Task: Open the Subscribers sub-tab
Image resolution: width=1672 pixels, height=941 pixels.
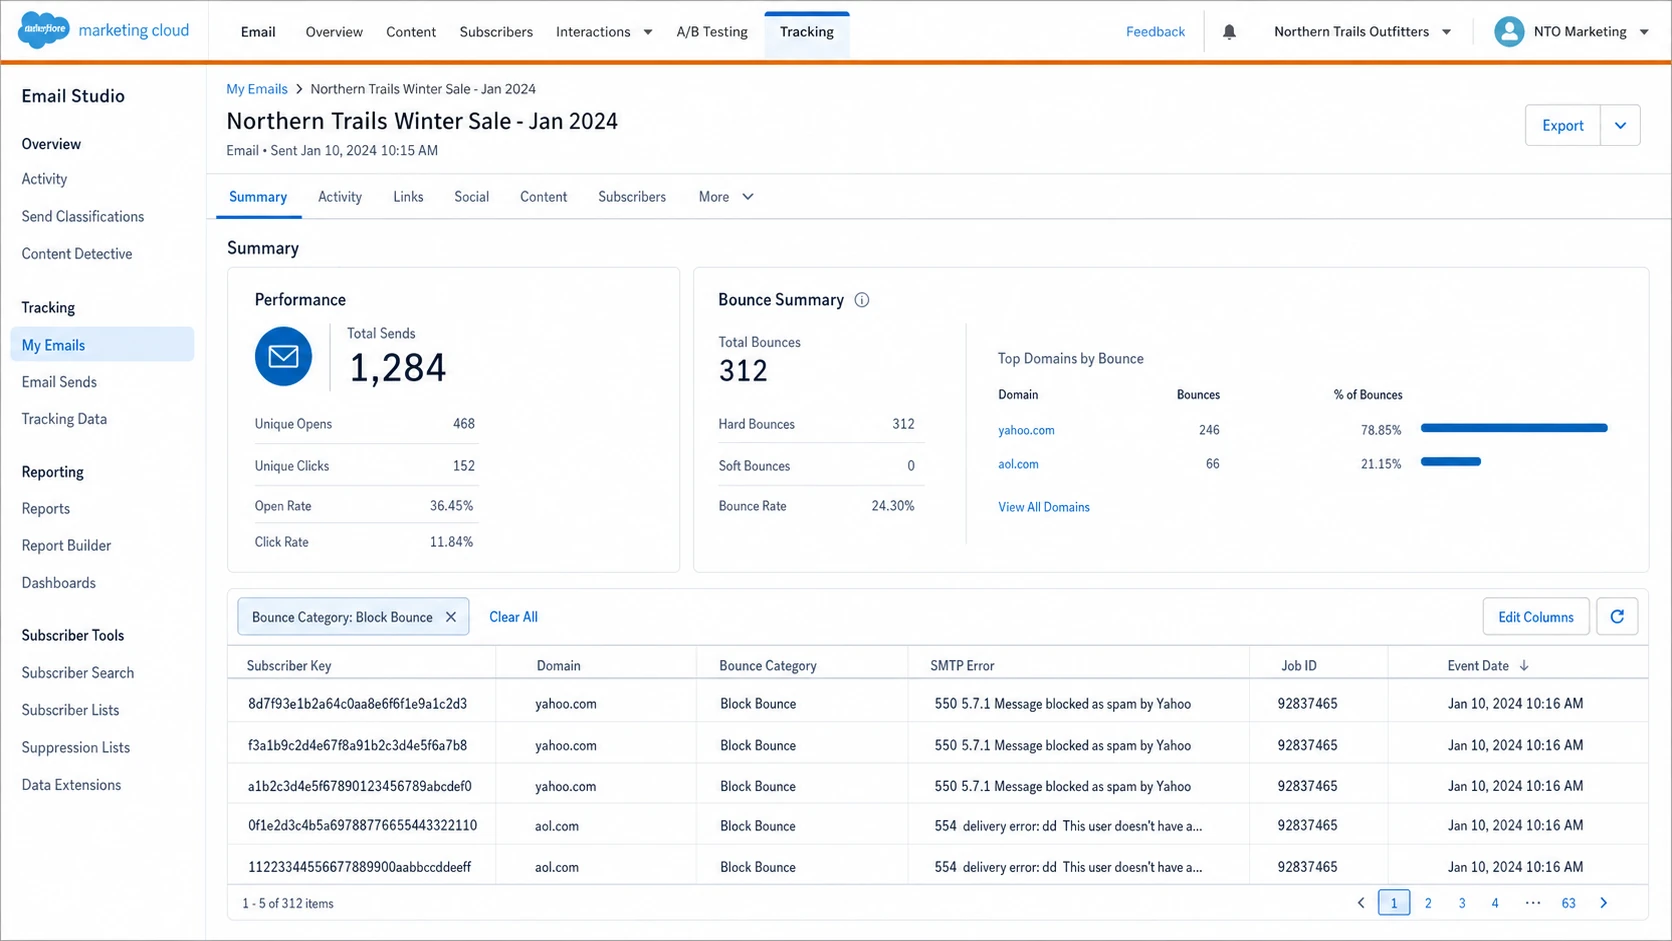Action: [632, 197]
